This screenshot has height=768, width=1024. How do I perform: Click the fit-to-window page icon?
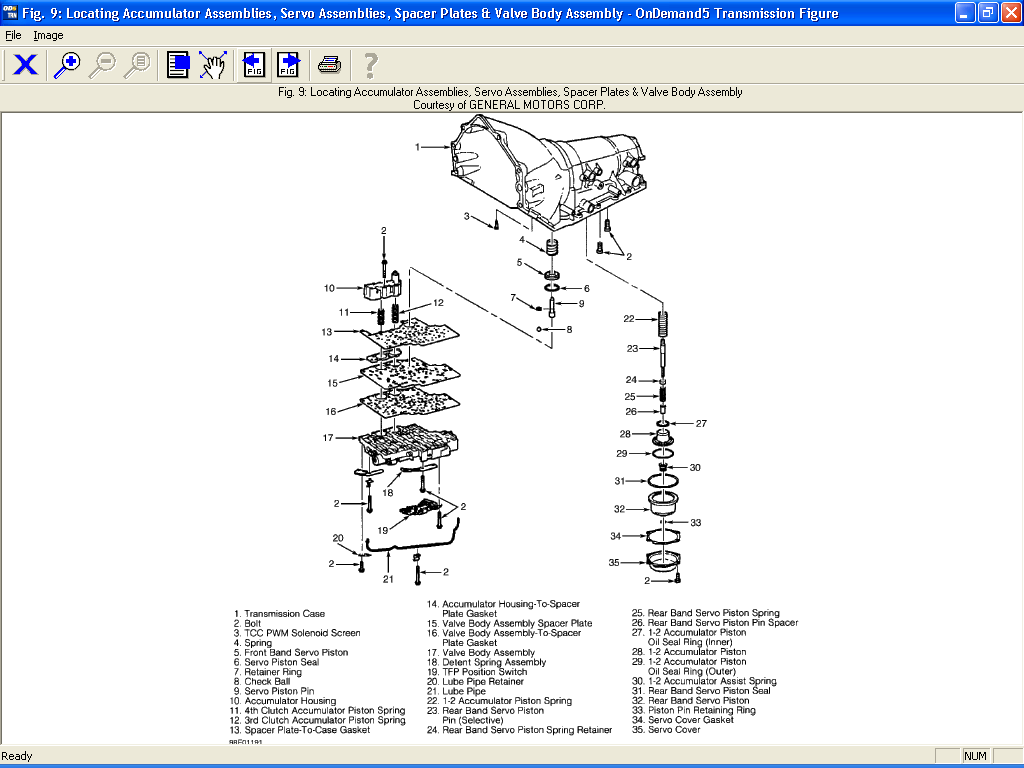click(178, 65)
